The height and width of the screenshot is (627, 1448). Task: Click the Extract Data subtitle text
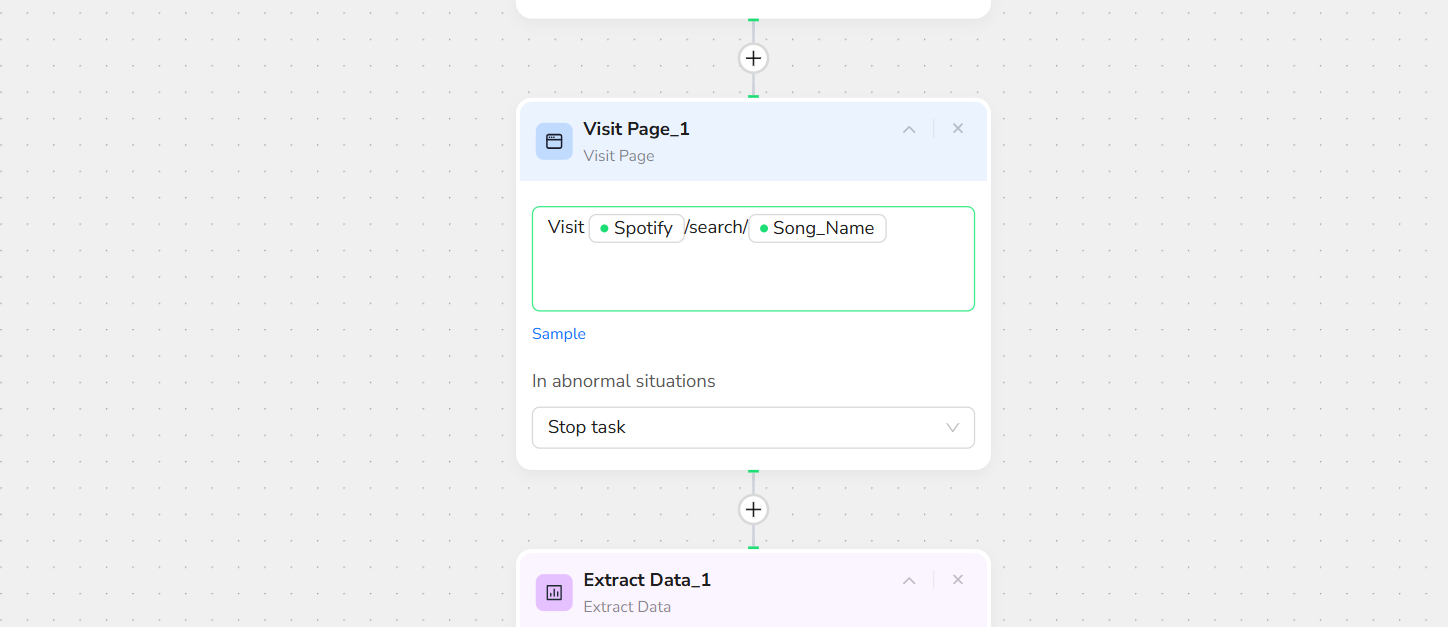(x=626, y=607)
